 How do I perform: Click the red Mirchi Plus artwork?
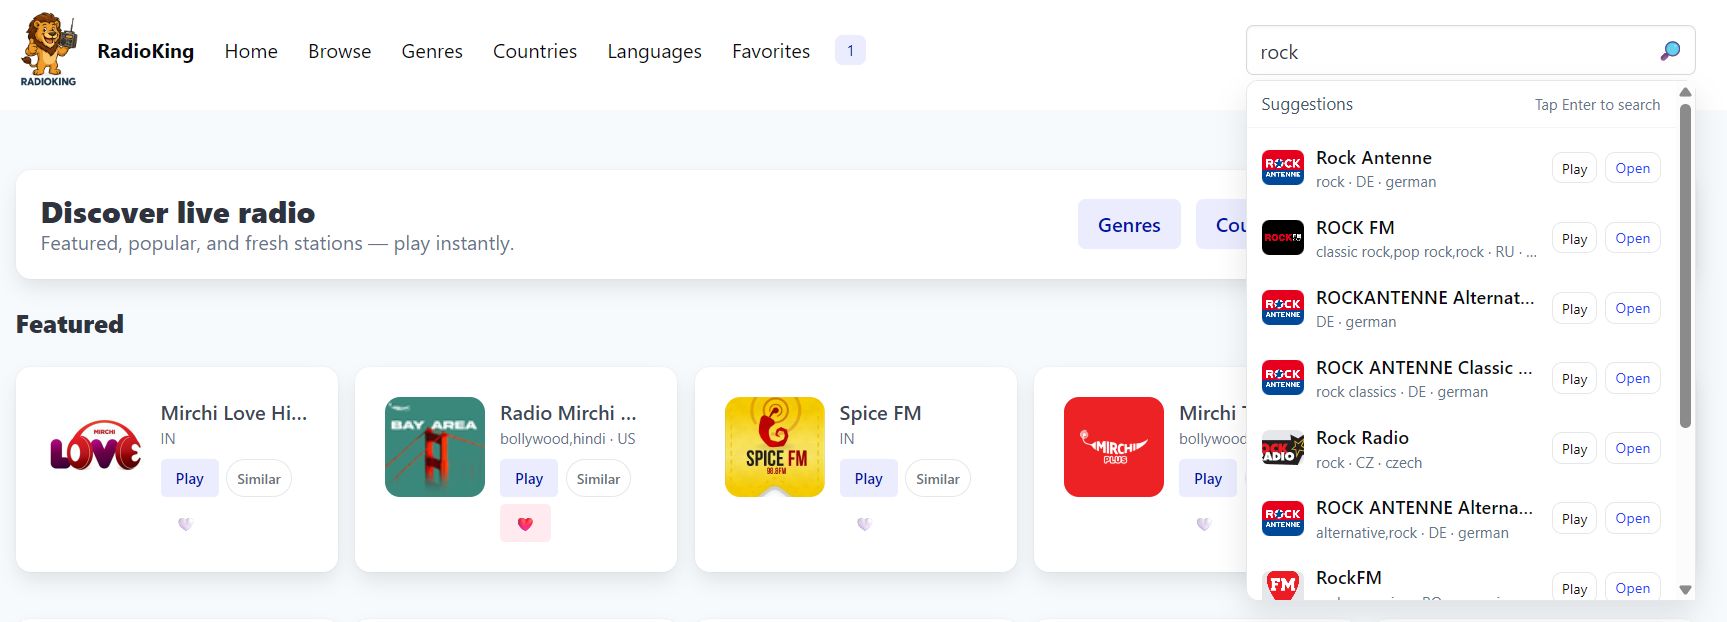1114,447
